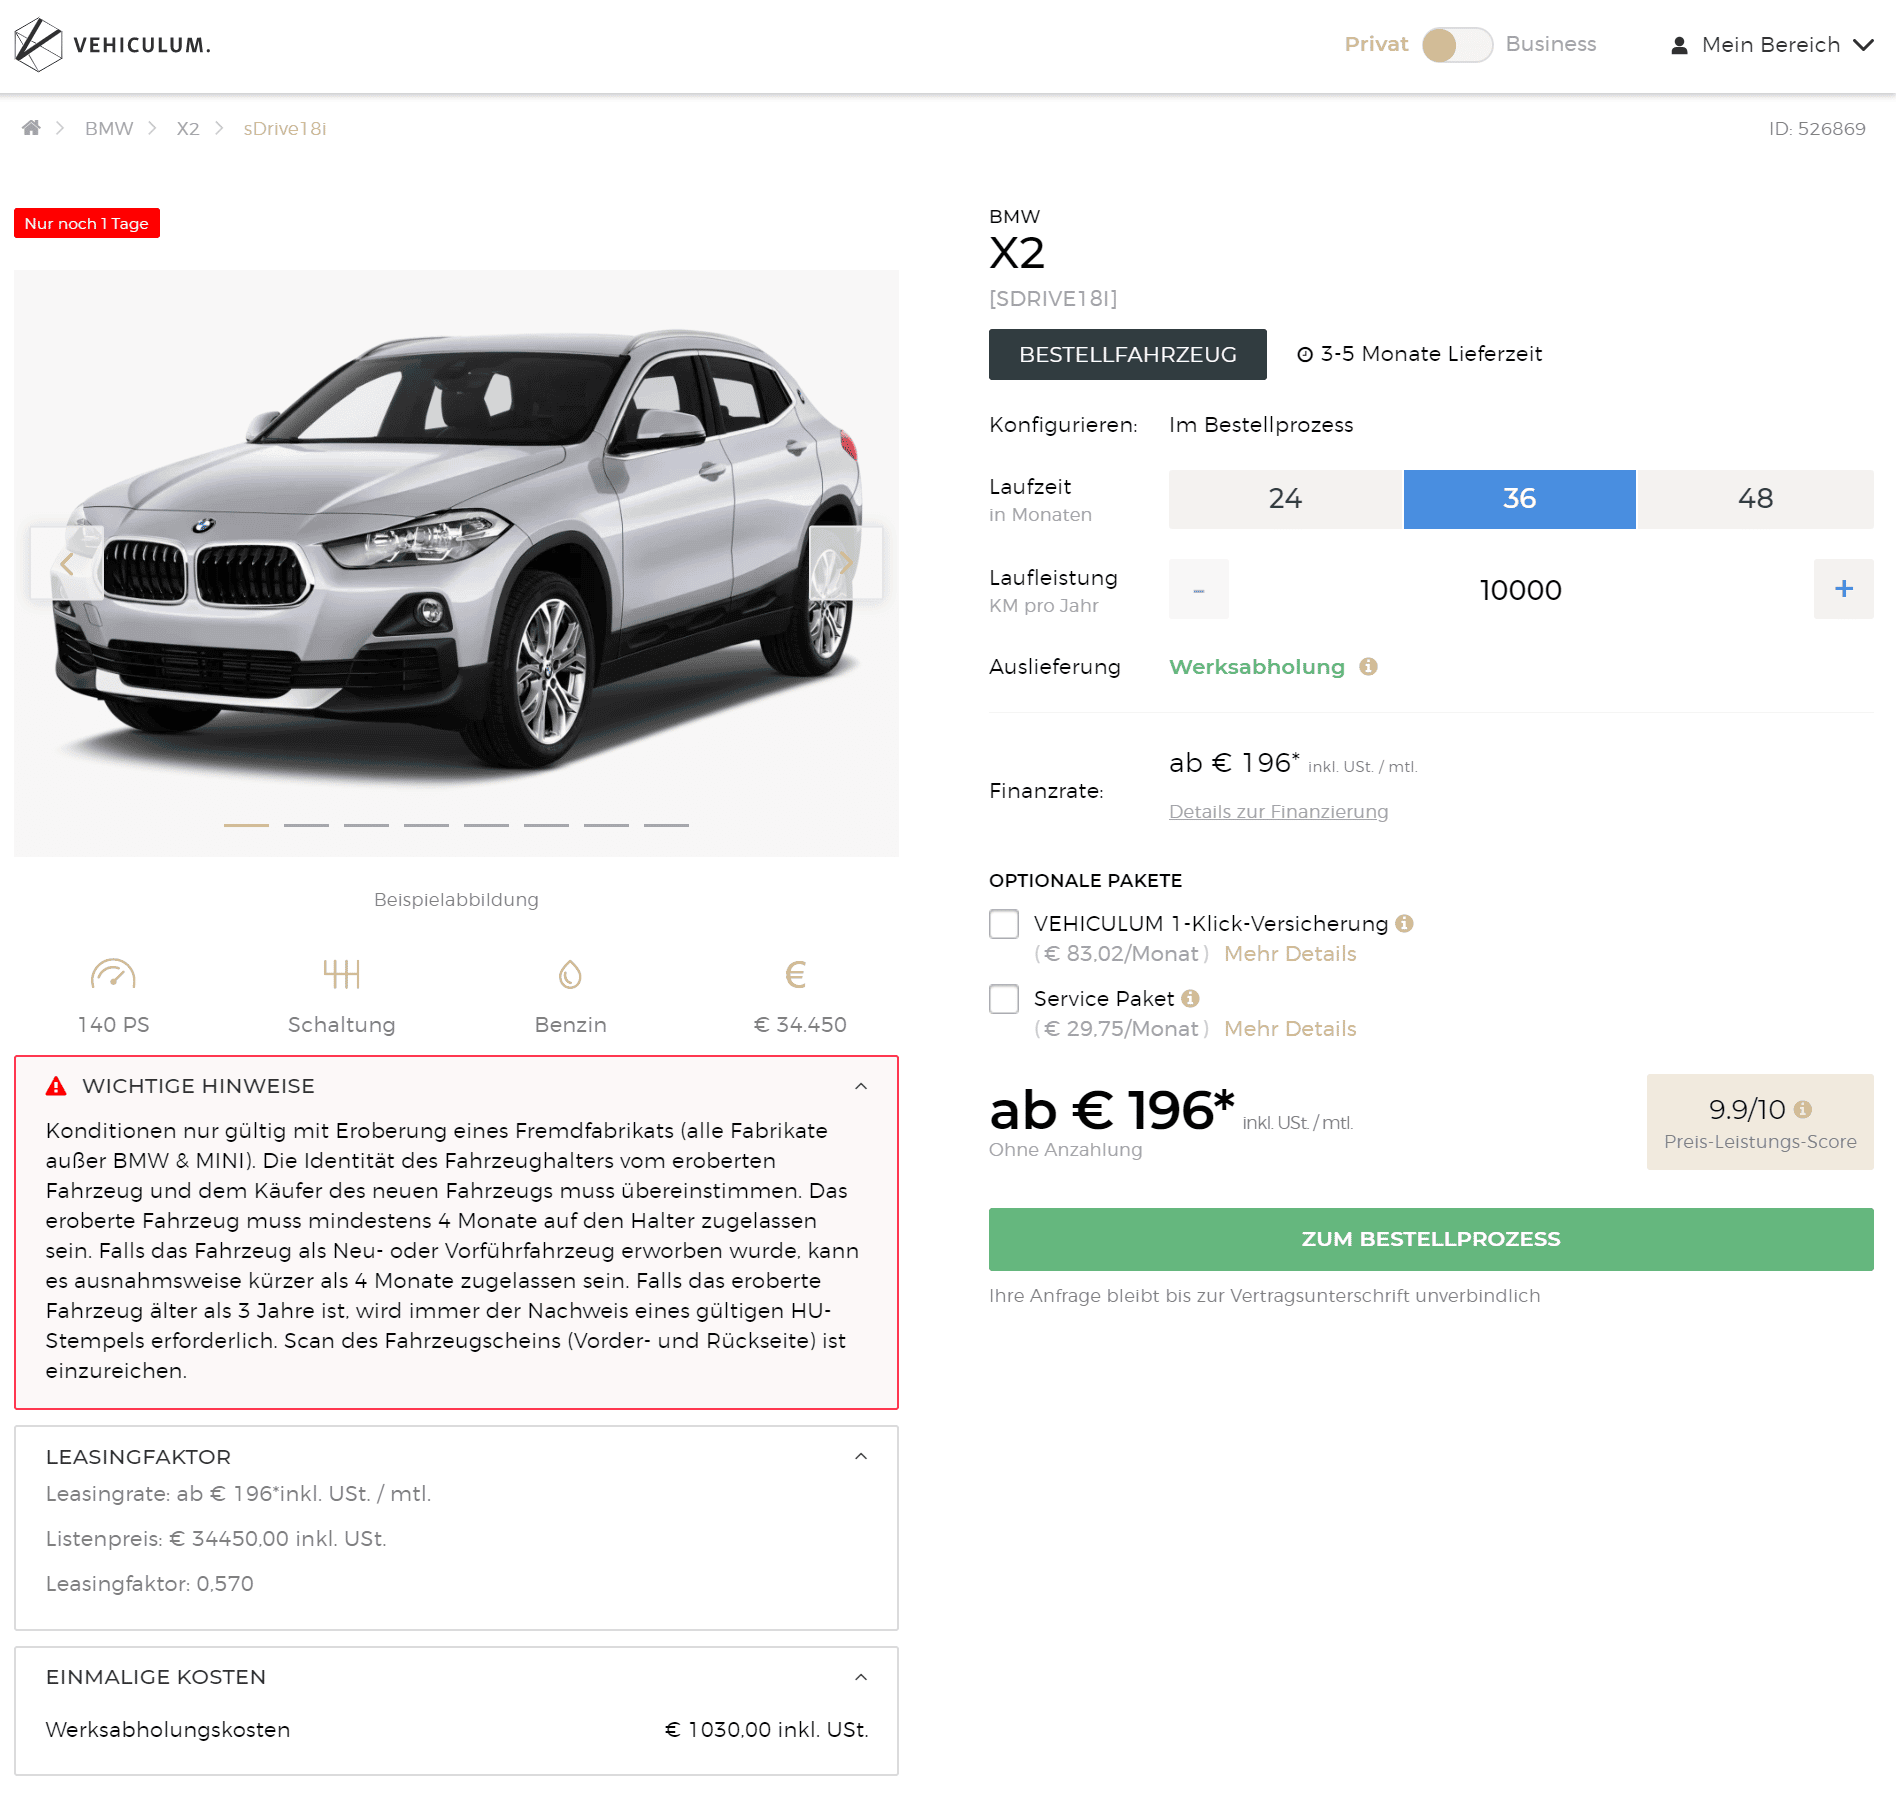Click the Schaltung gearshift icon

coord(341,973)
